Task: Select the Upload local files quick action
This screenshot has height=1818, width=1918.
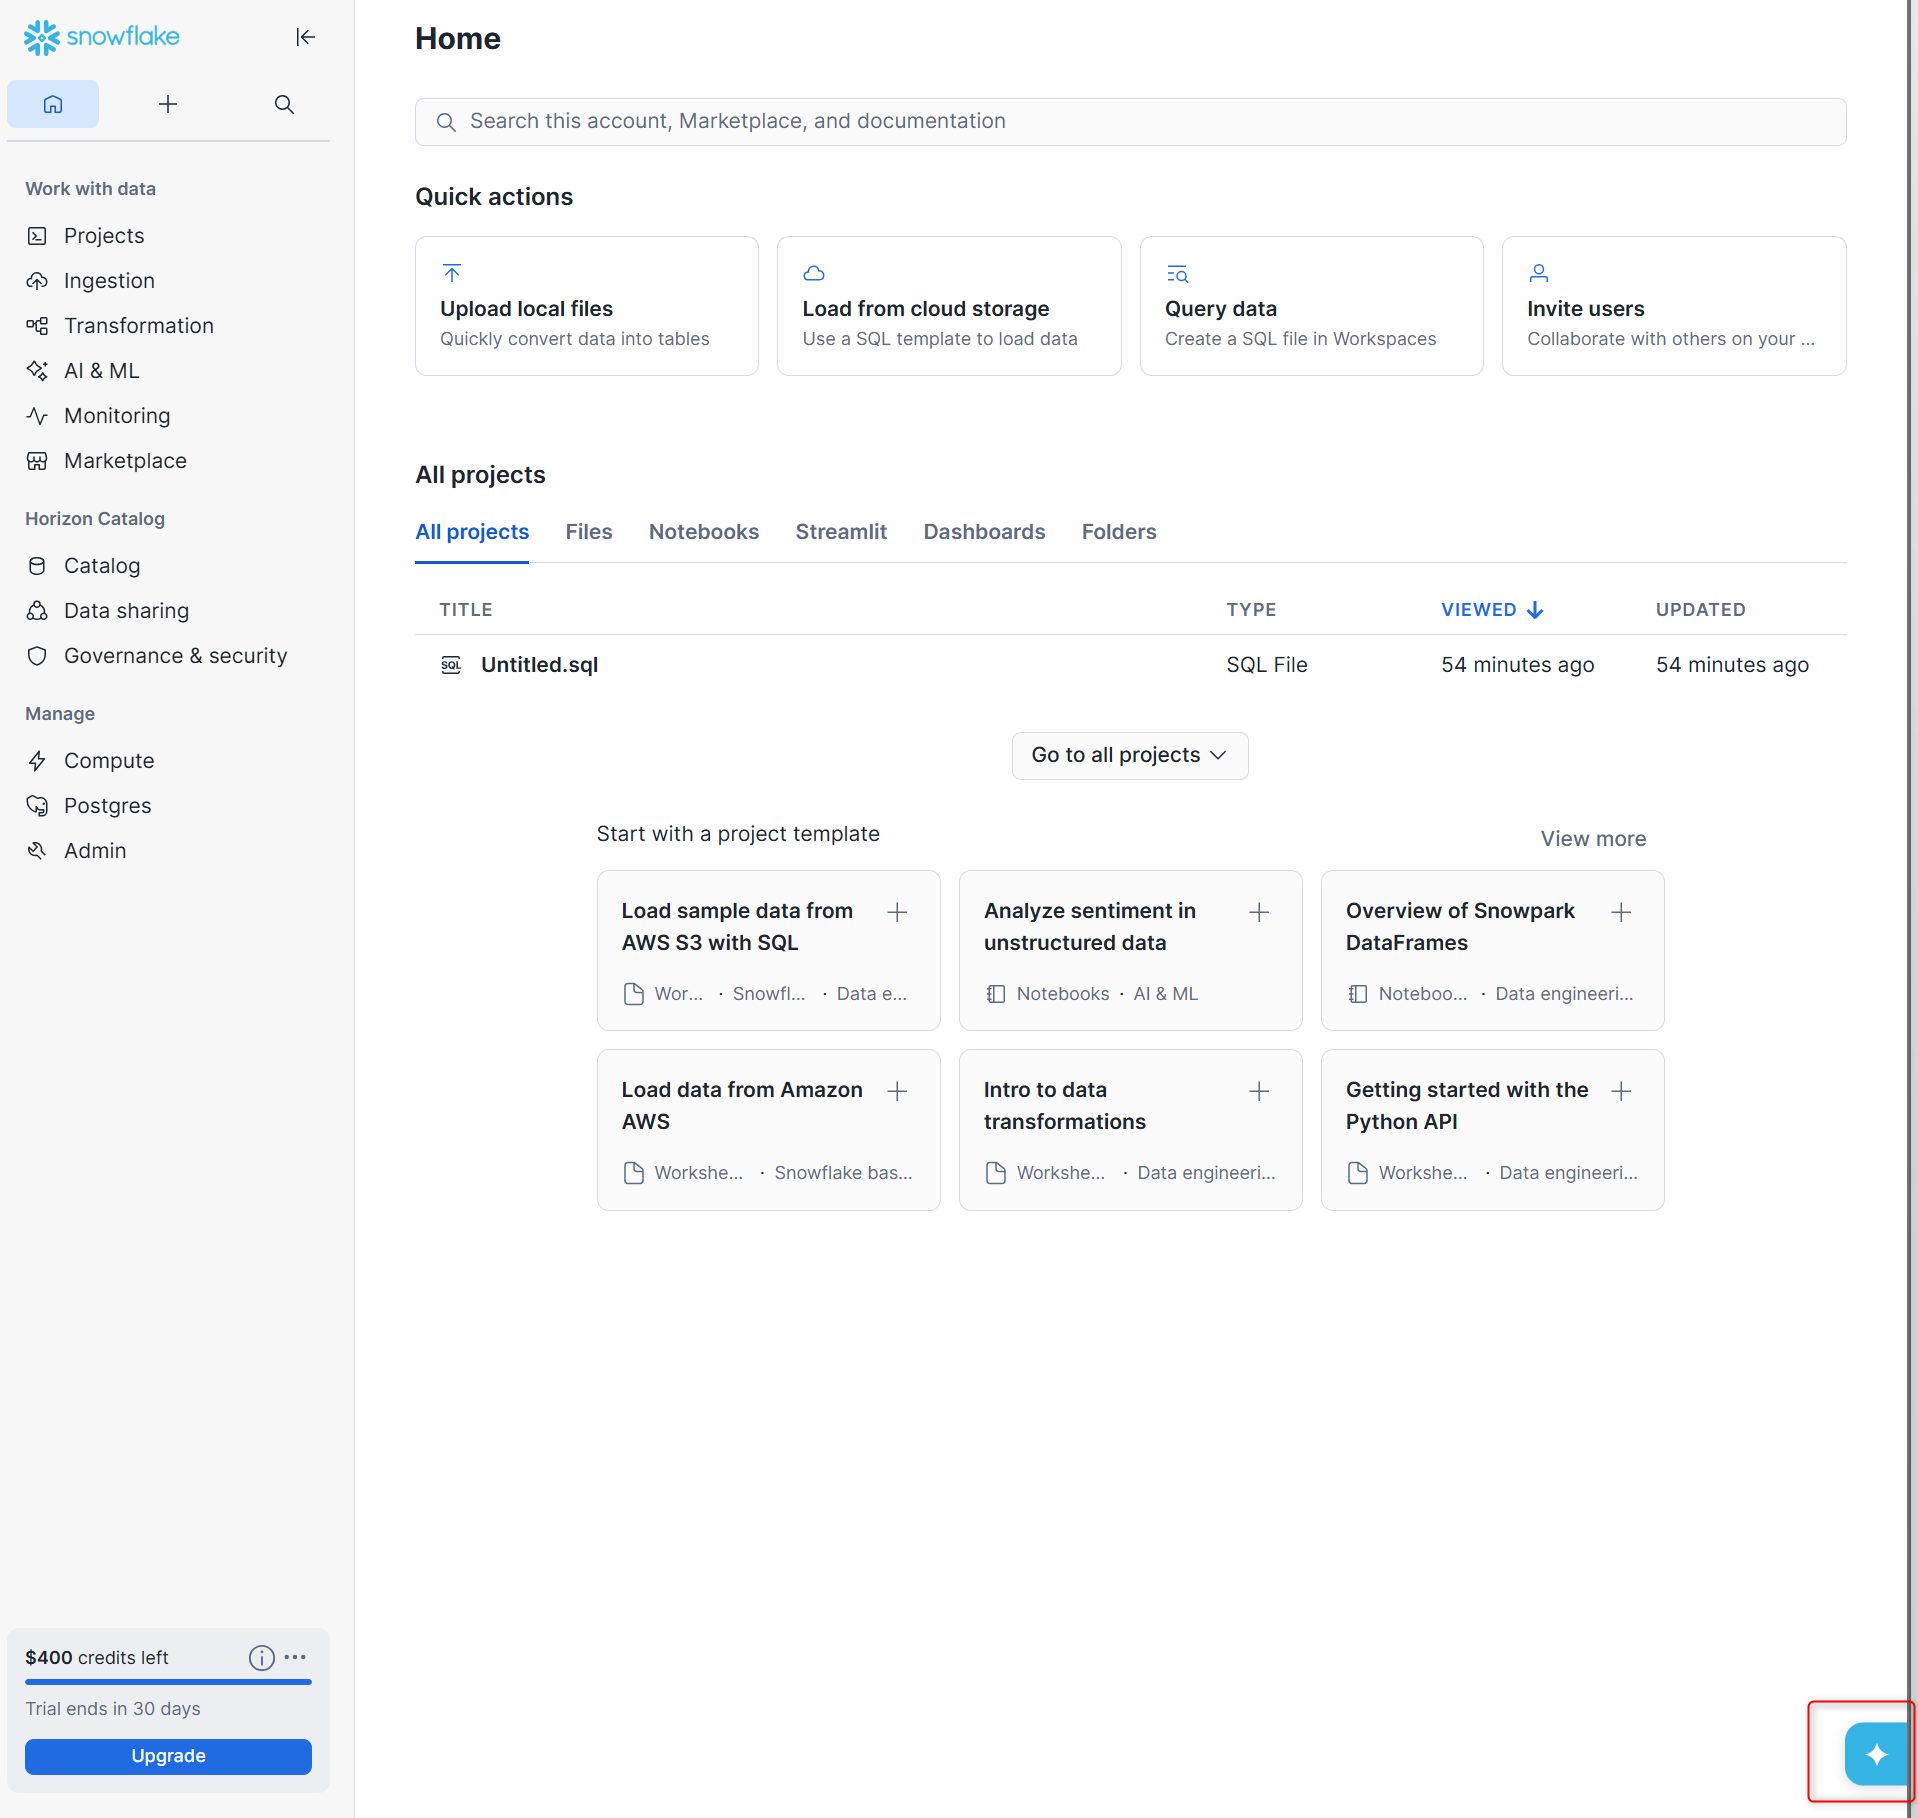Action: click(586, 306)
